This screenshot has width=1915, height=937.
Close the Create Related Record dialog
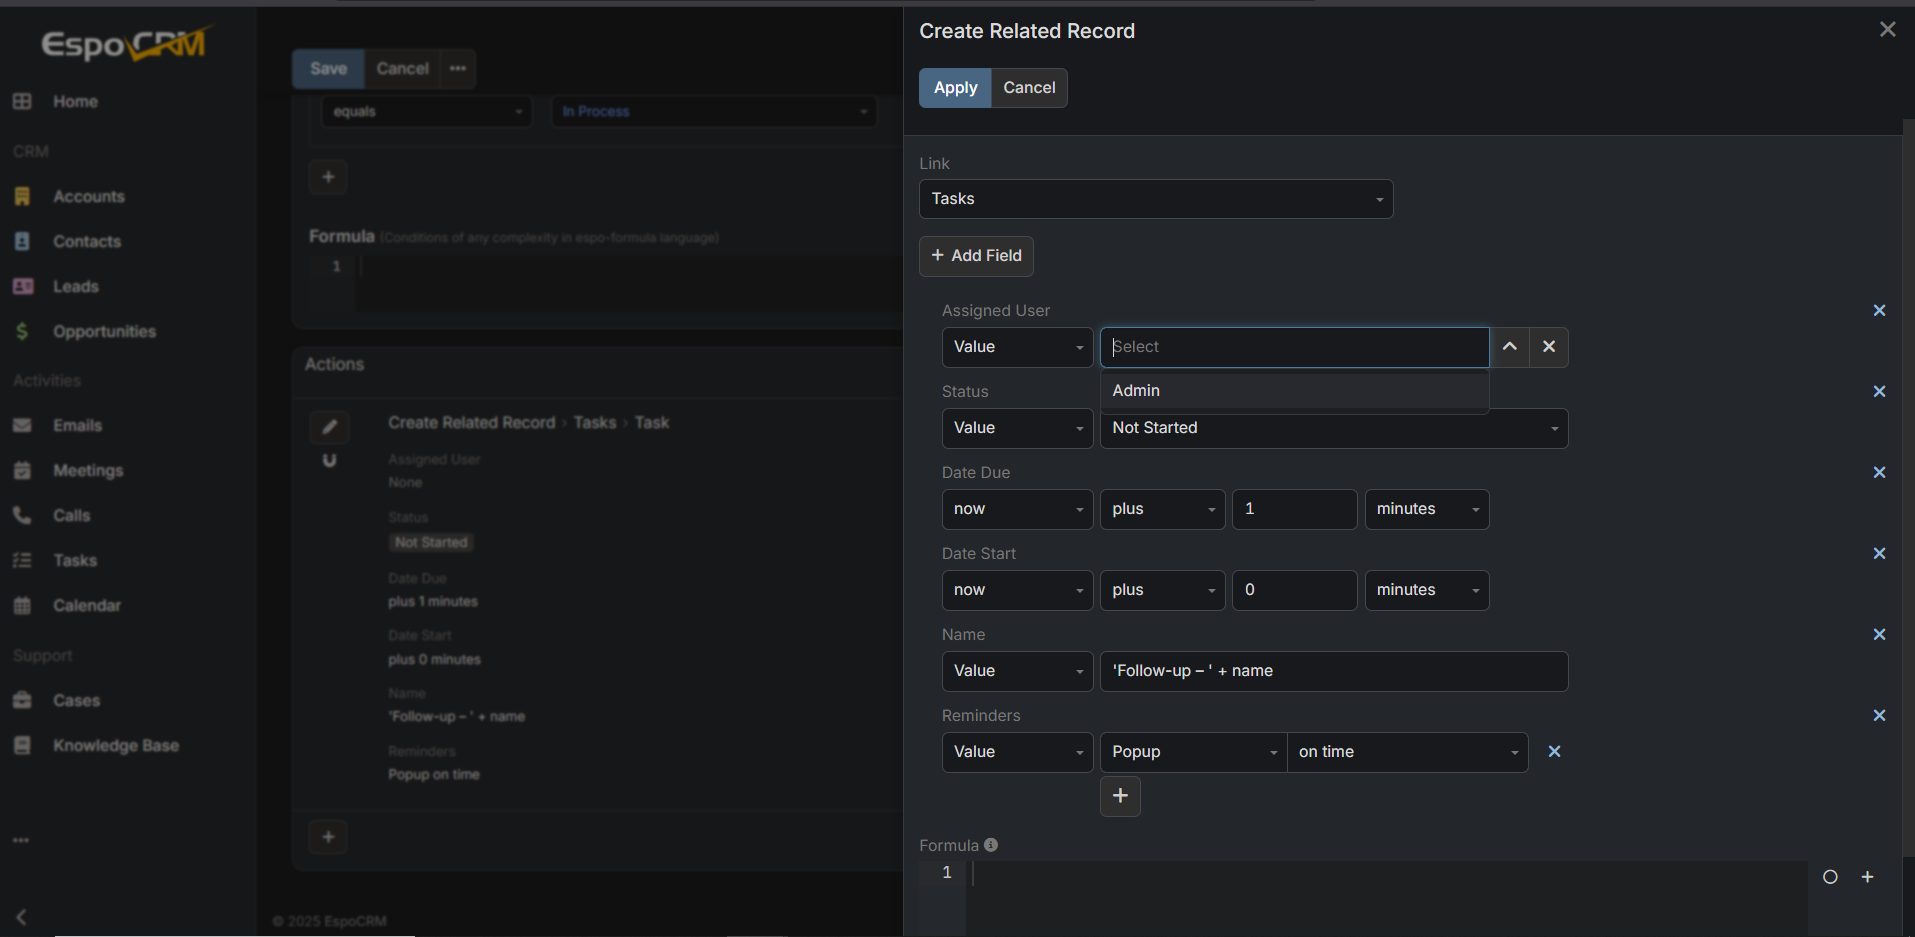[1887, 30]
